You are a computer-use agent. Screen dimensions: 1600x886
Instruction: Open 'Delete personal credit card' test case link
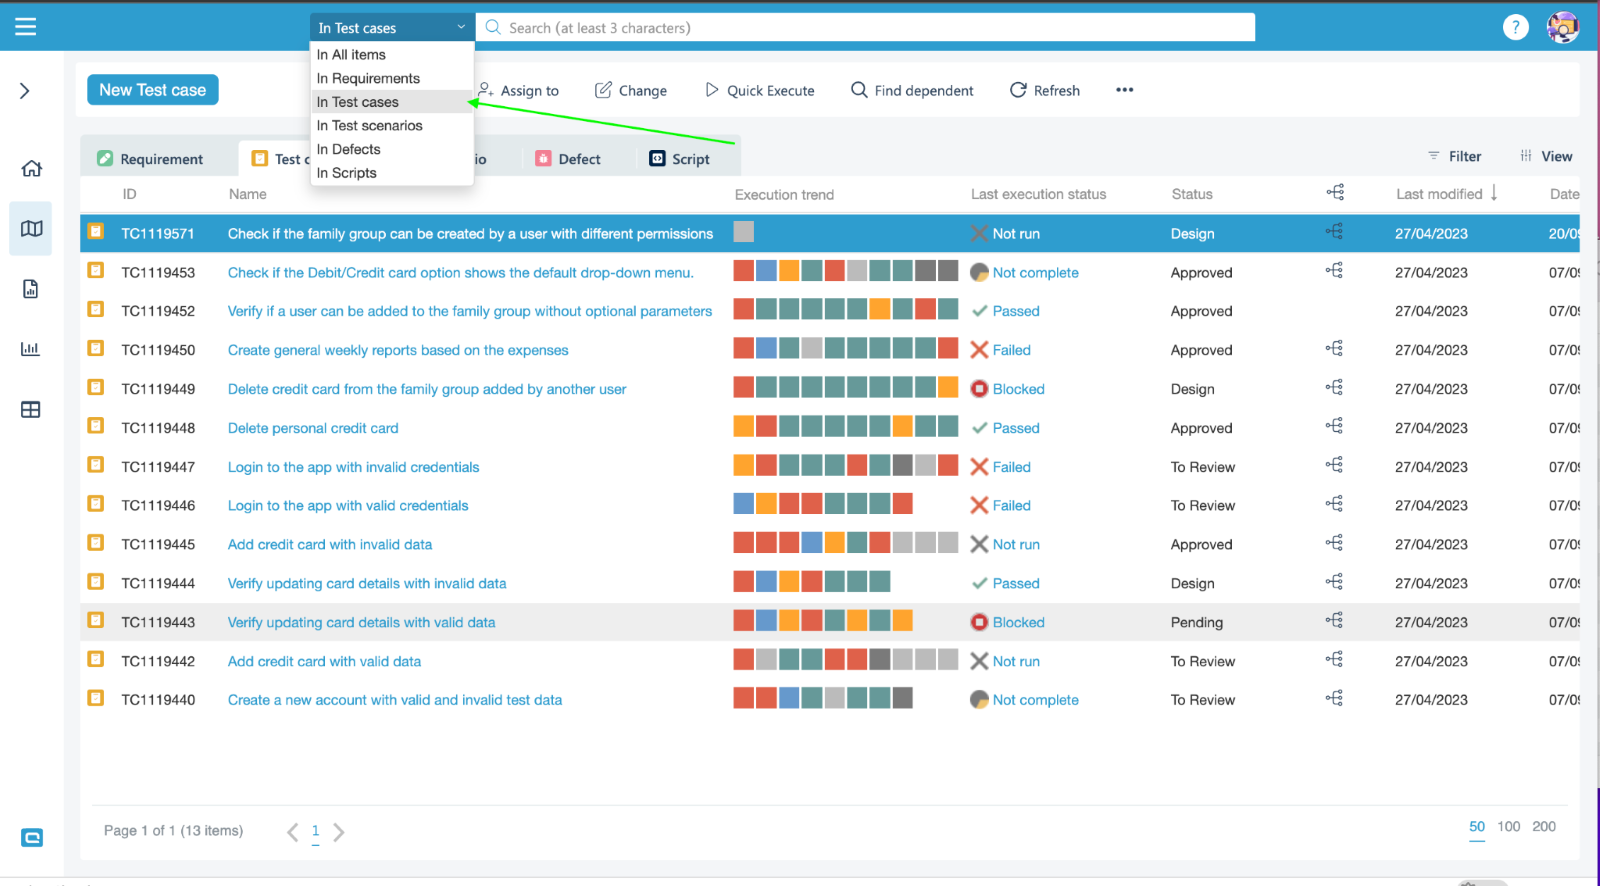coord(313,428)
